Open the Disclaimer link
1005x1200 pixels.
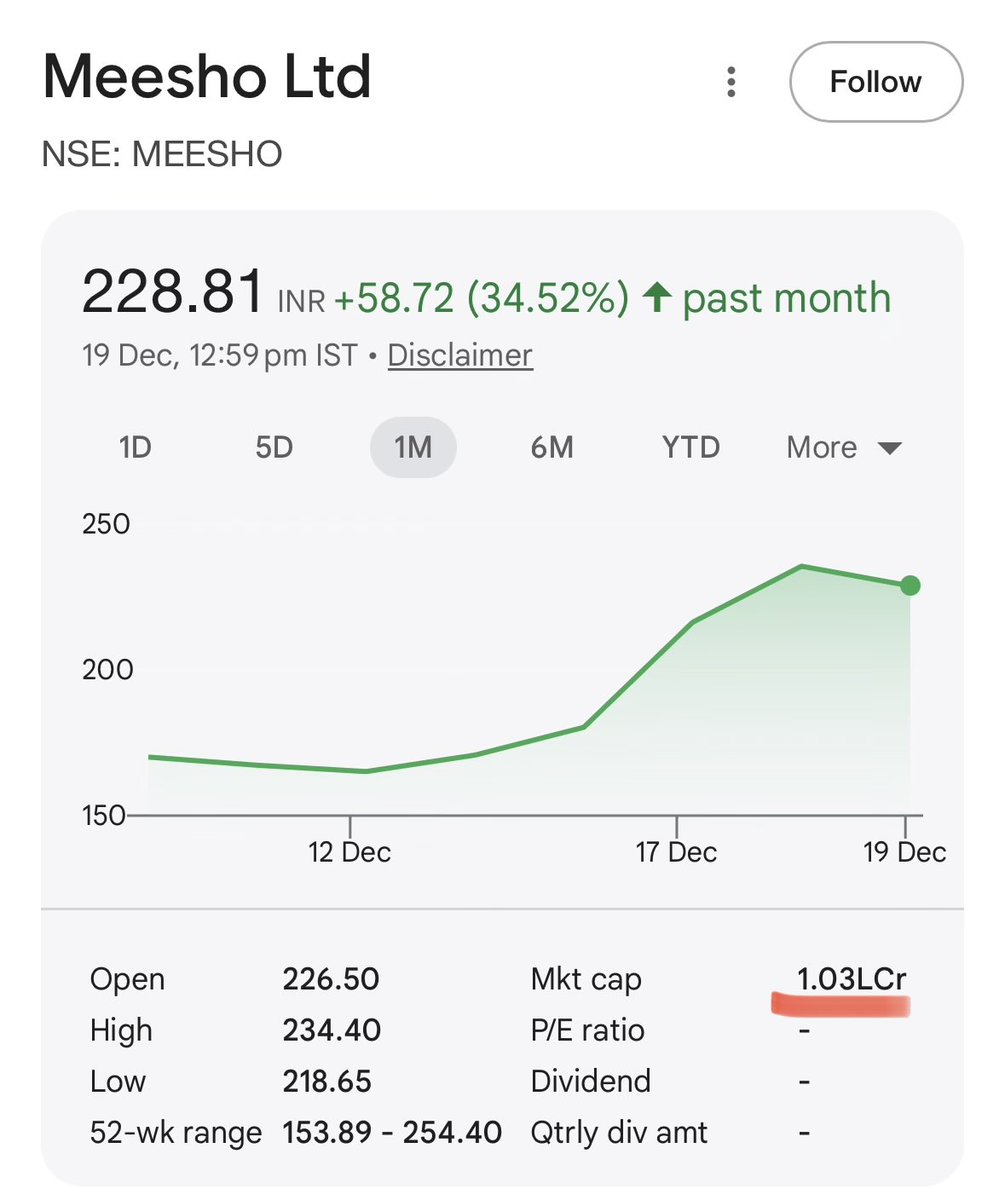click(460, 355)
